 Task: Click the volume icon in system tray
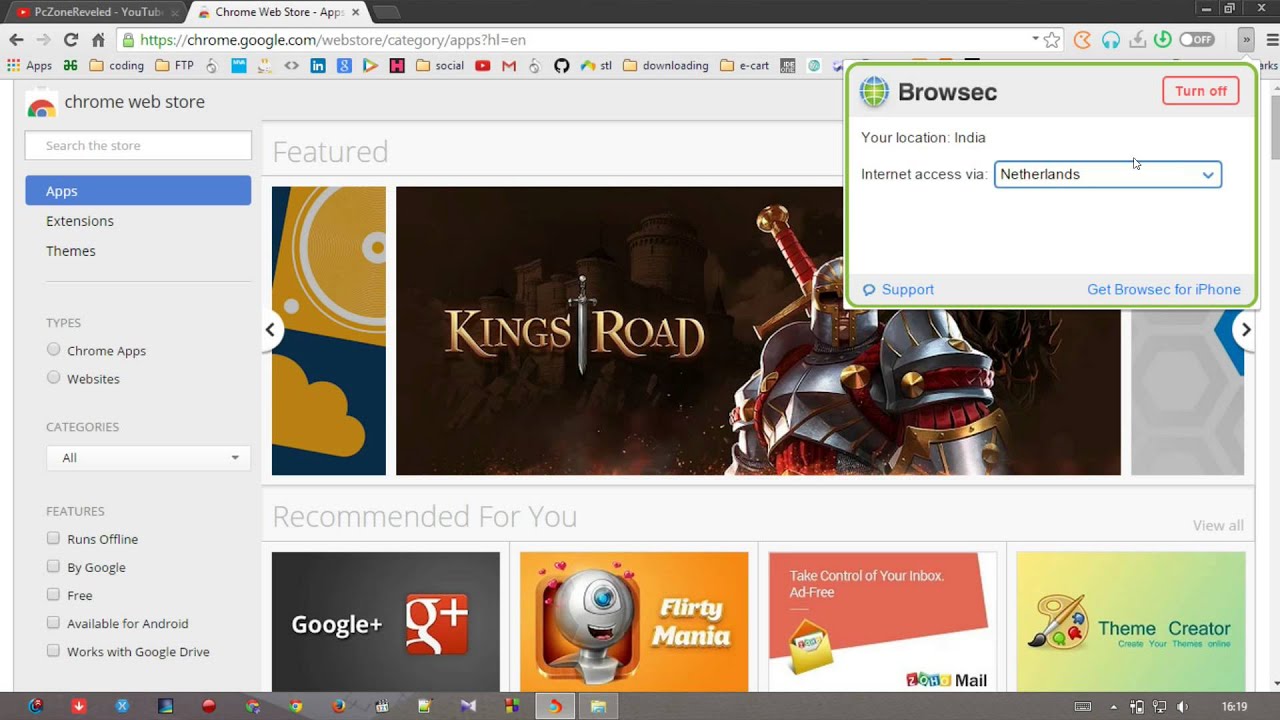1183,706
